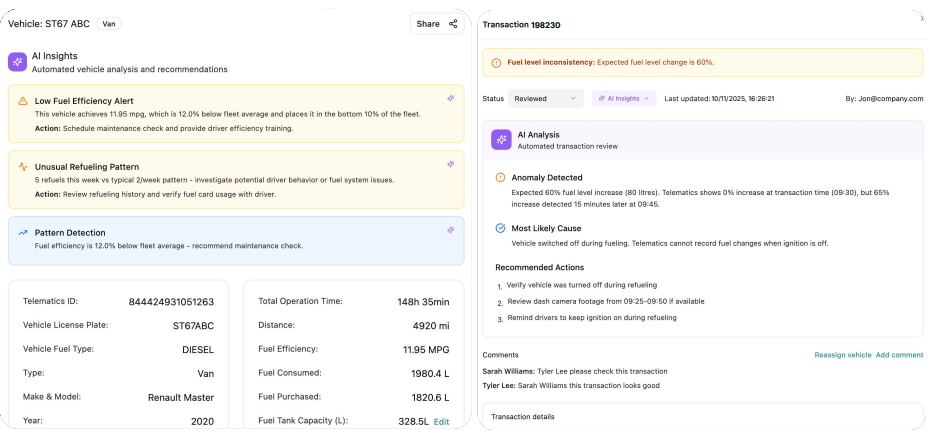Click sparkle icon on Low Fuel Efficiency card
This screenshot has height=435, width=935.
pos(450,98)
